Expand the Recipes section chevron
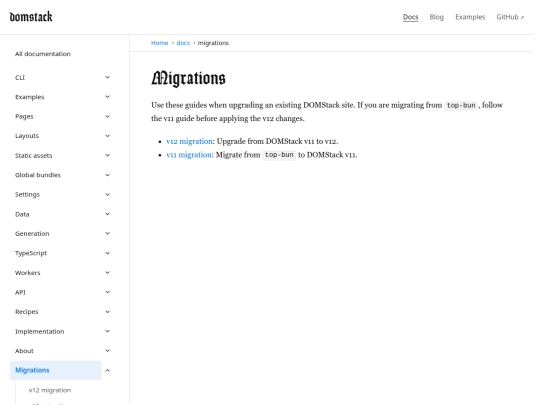This screenshot has height=405, width=540. click(107, 312)
